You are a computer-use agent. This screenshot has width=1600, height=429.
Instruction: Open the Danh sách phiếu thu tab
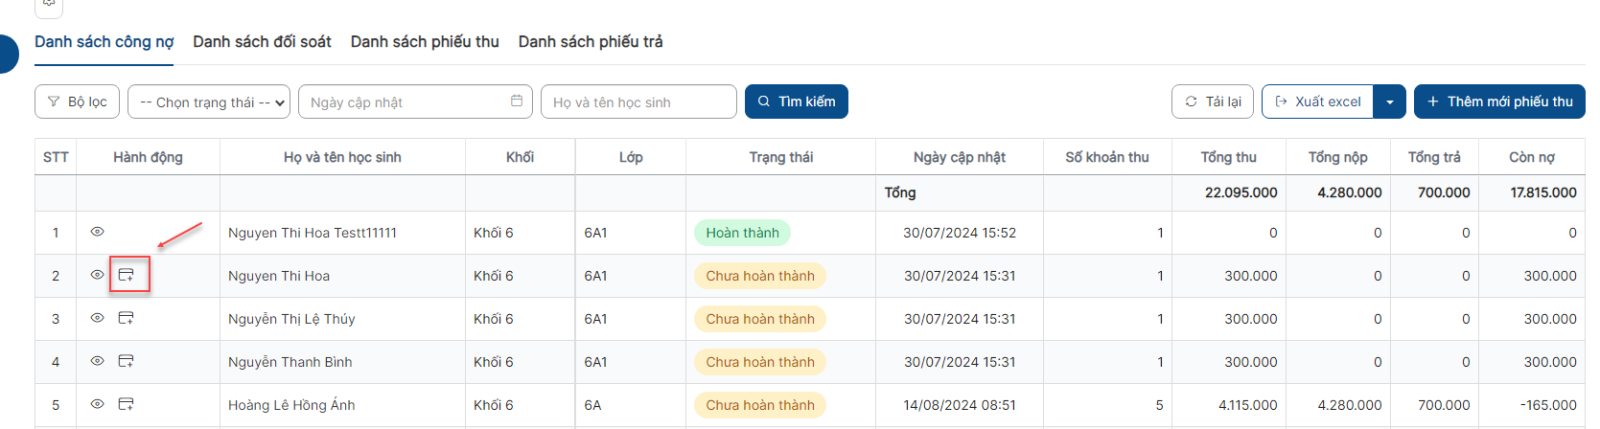point(424,42)
